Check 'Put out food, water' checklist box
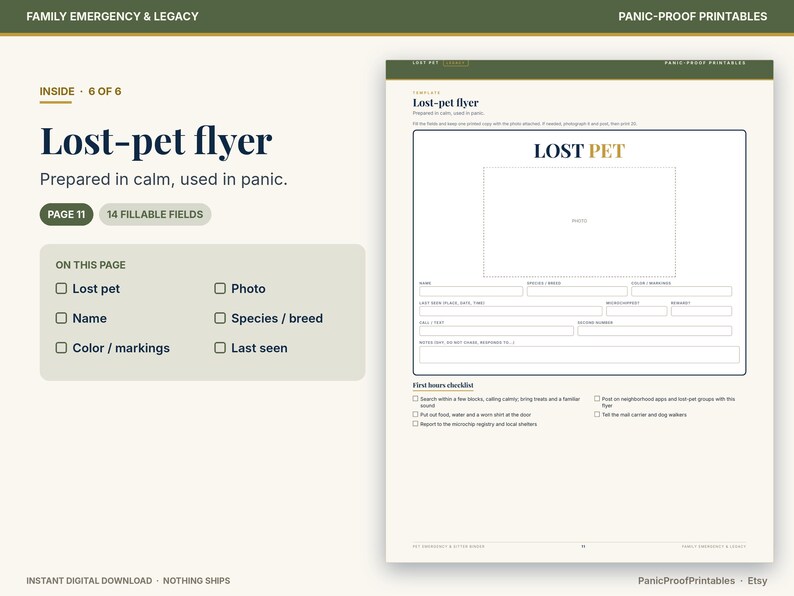794x596 pixels. 415,414
